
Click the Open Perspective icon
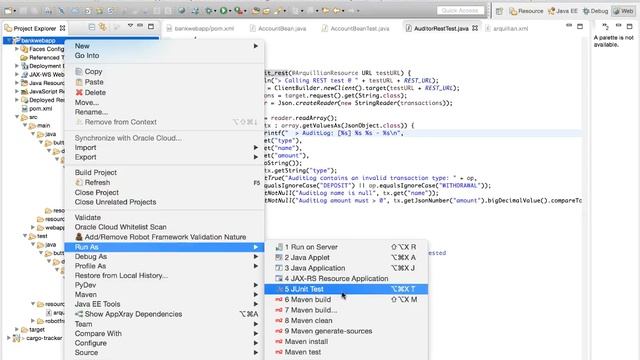pyautogui.click(x=499, y=11)
